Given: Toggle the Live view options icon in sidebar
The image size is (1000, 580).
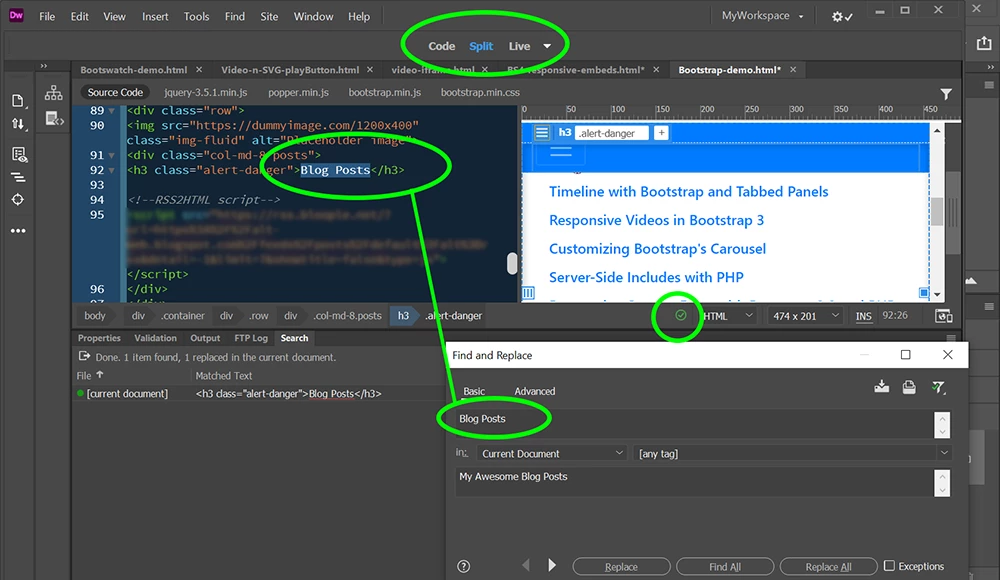Looking at the screenshot, I should click(18, 154).
